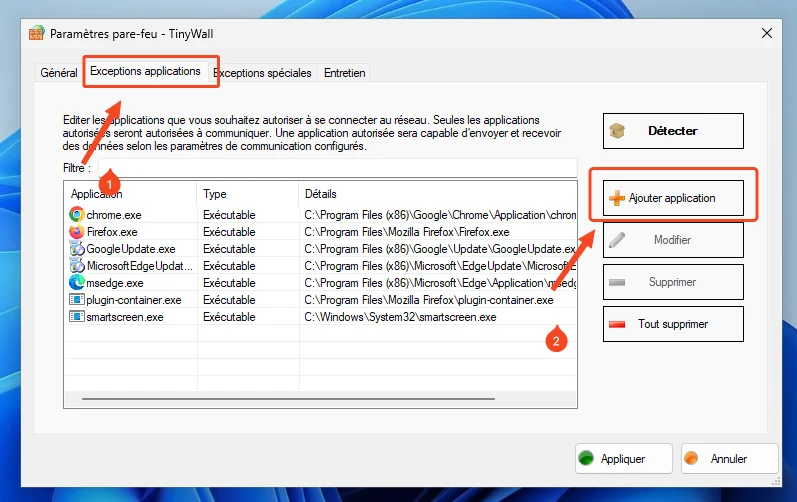The image size is (797, 502).
Task: Click the Firefox.exe icon in list
Action: point(77,232)
